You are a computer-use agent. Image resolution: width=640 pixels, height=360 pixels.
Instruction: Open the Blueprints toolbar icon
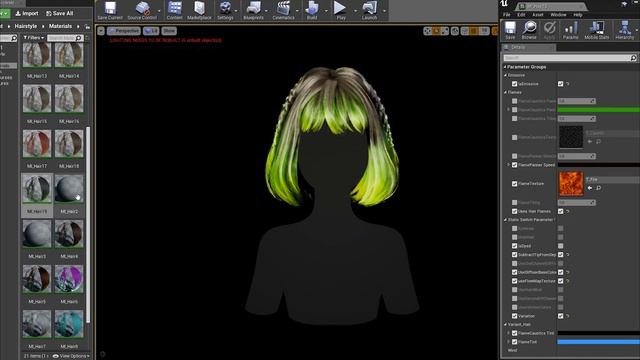253,10
